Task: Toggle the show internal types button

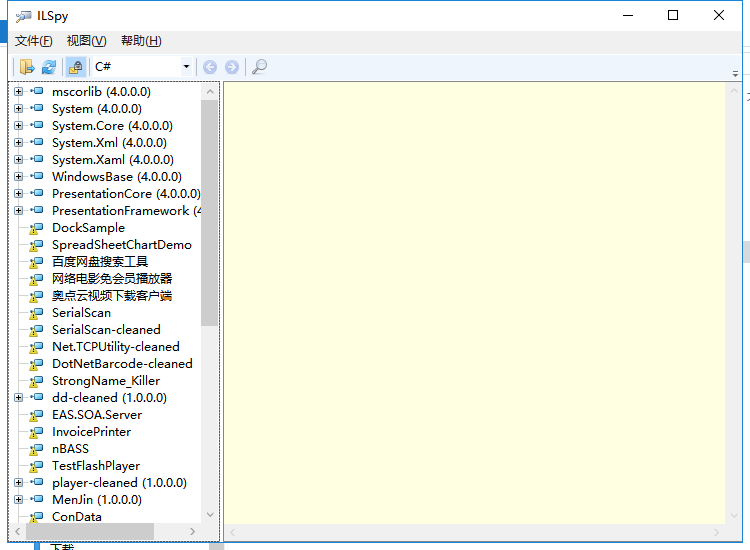Action: 76,67
